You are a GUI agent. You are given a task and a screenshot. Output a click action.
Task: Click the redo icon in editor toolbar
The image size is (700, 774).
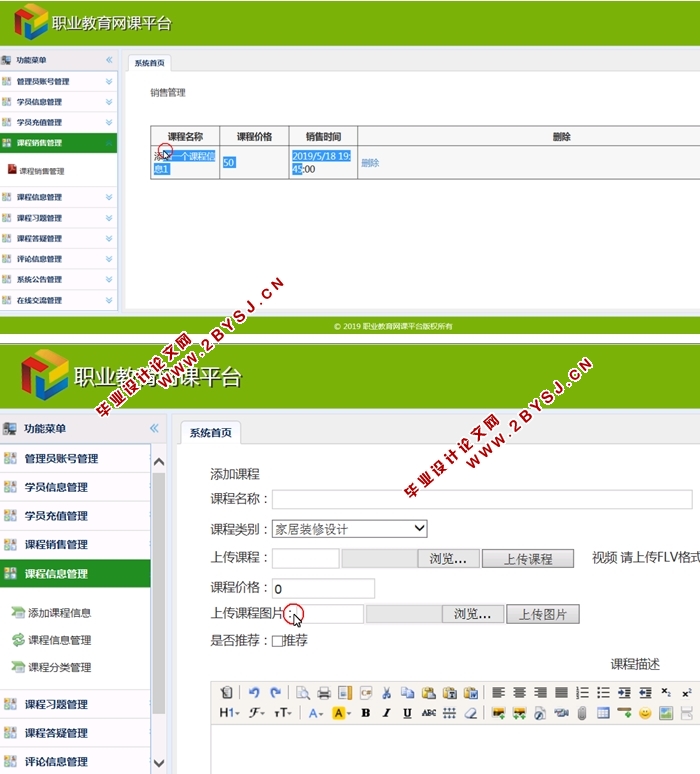point(275,693)
